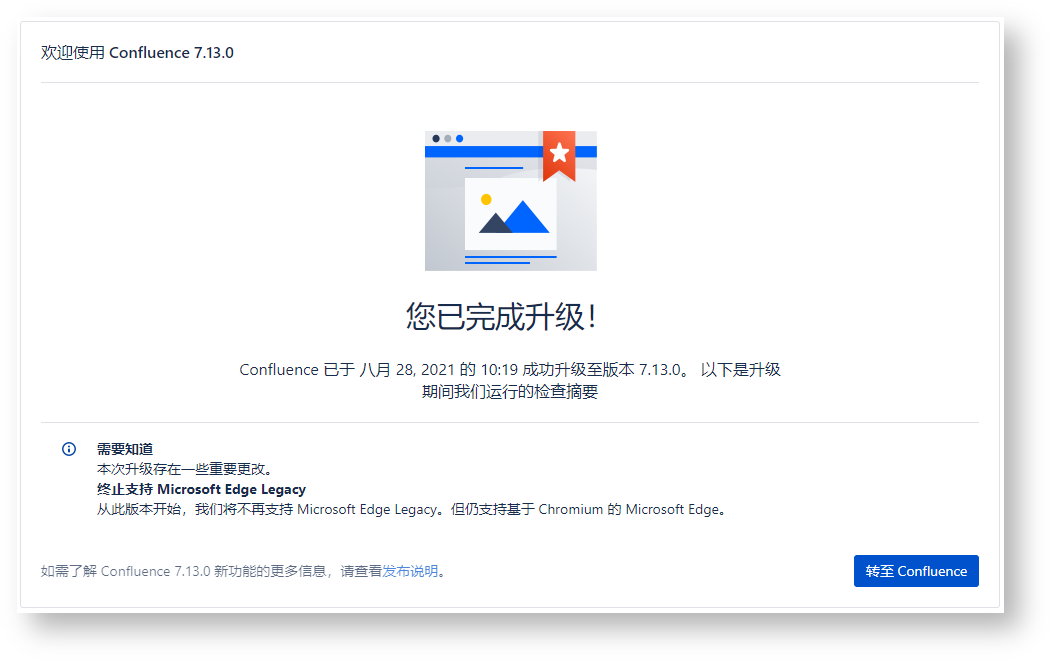Click the blue bar atop the illustration
This screenshot has width=1052, height=661.
(480, 152)
